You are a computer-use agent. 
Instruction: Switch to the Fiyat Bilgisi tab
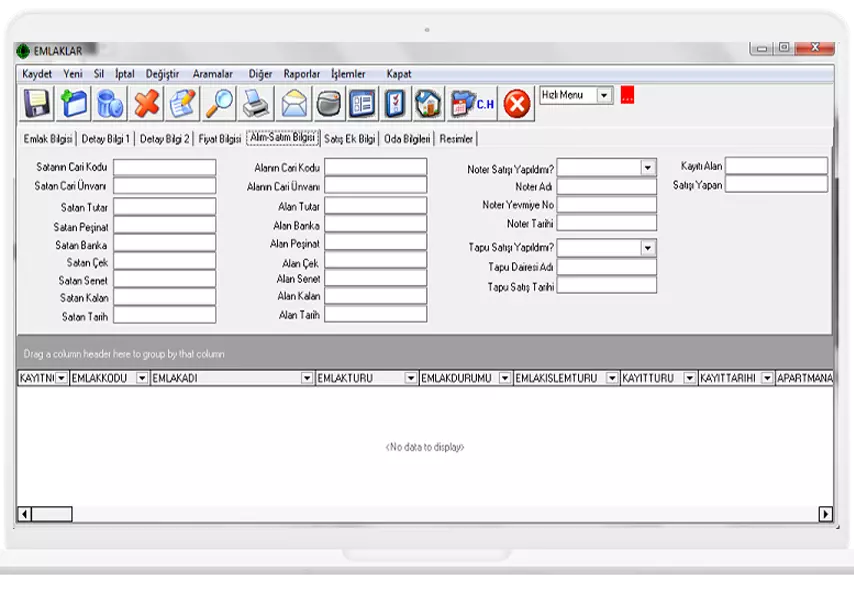(x=220, y=139)
